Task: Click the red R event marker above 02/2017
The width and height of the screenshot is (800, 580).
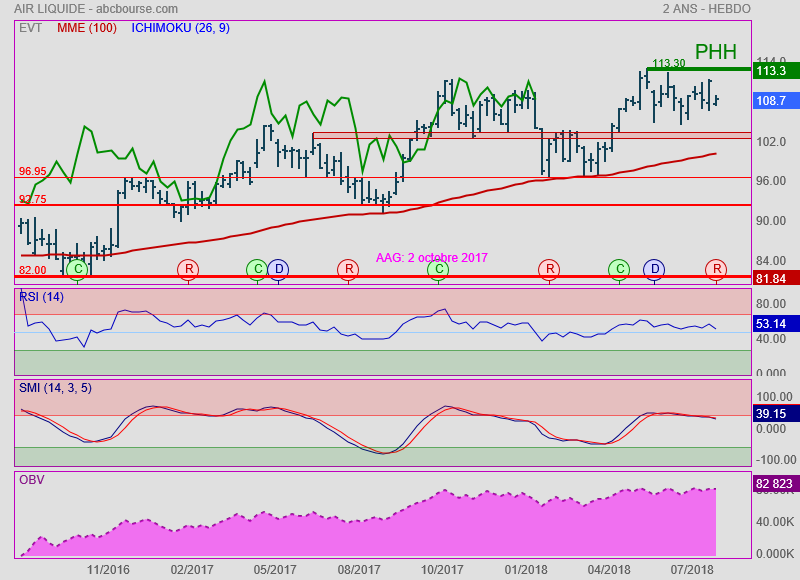Action: [188, 269]
